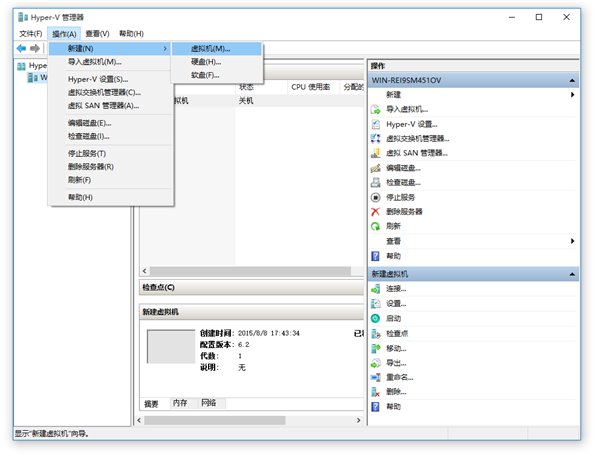The height and width of the screenshot is (466, 600).
Task: Open the 新建(N) submenu in the 操作 menu
Action: [x=110, y=48]
